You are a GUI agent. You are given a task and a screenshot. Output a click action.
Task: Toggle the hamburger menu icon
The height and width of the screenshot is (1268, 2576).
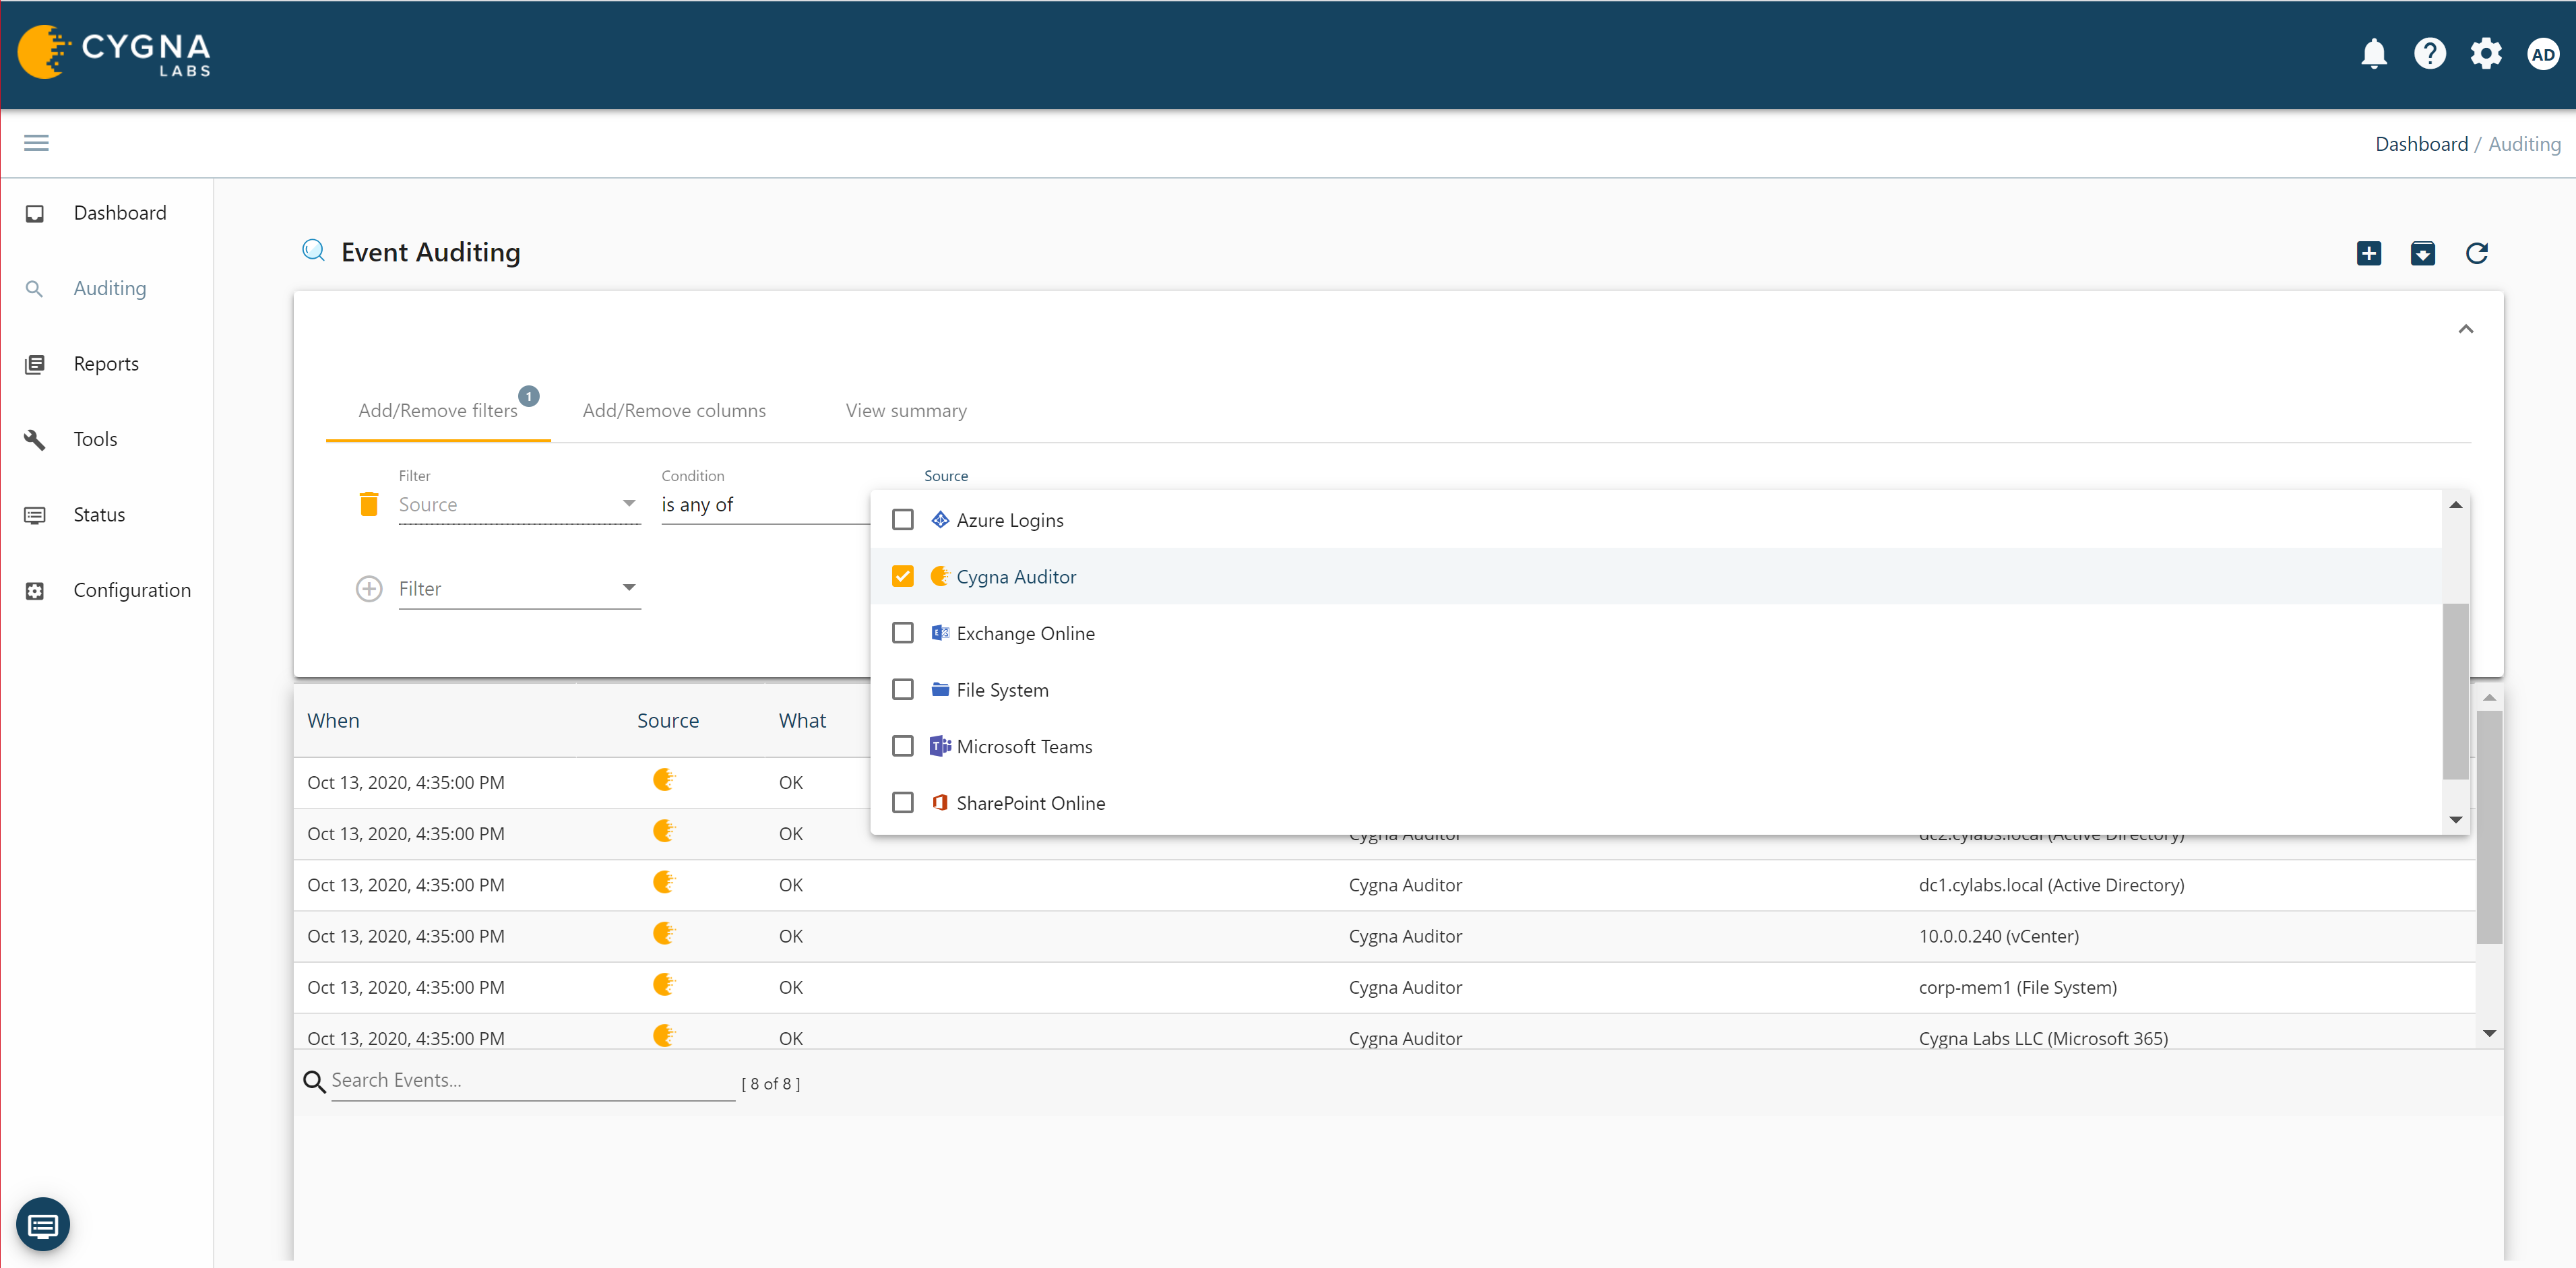tap(36, 143)
